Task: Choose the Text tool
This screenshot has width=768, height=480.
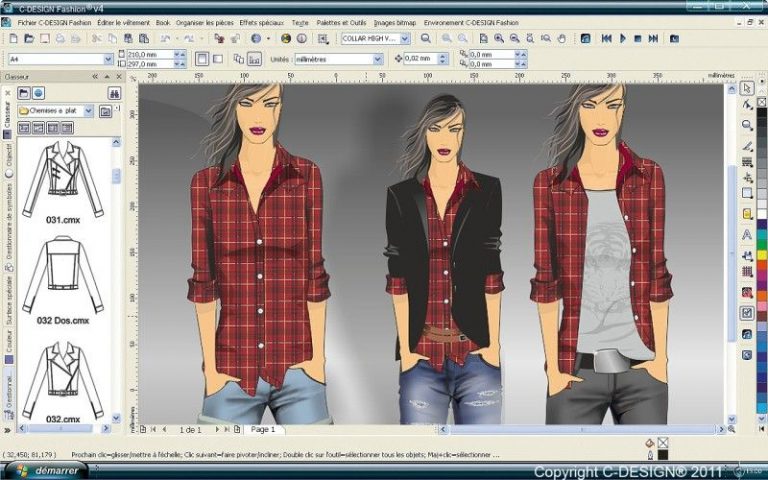Action: [x=747, y=234]
